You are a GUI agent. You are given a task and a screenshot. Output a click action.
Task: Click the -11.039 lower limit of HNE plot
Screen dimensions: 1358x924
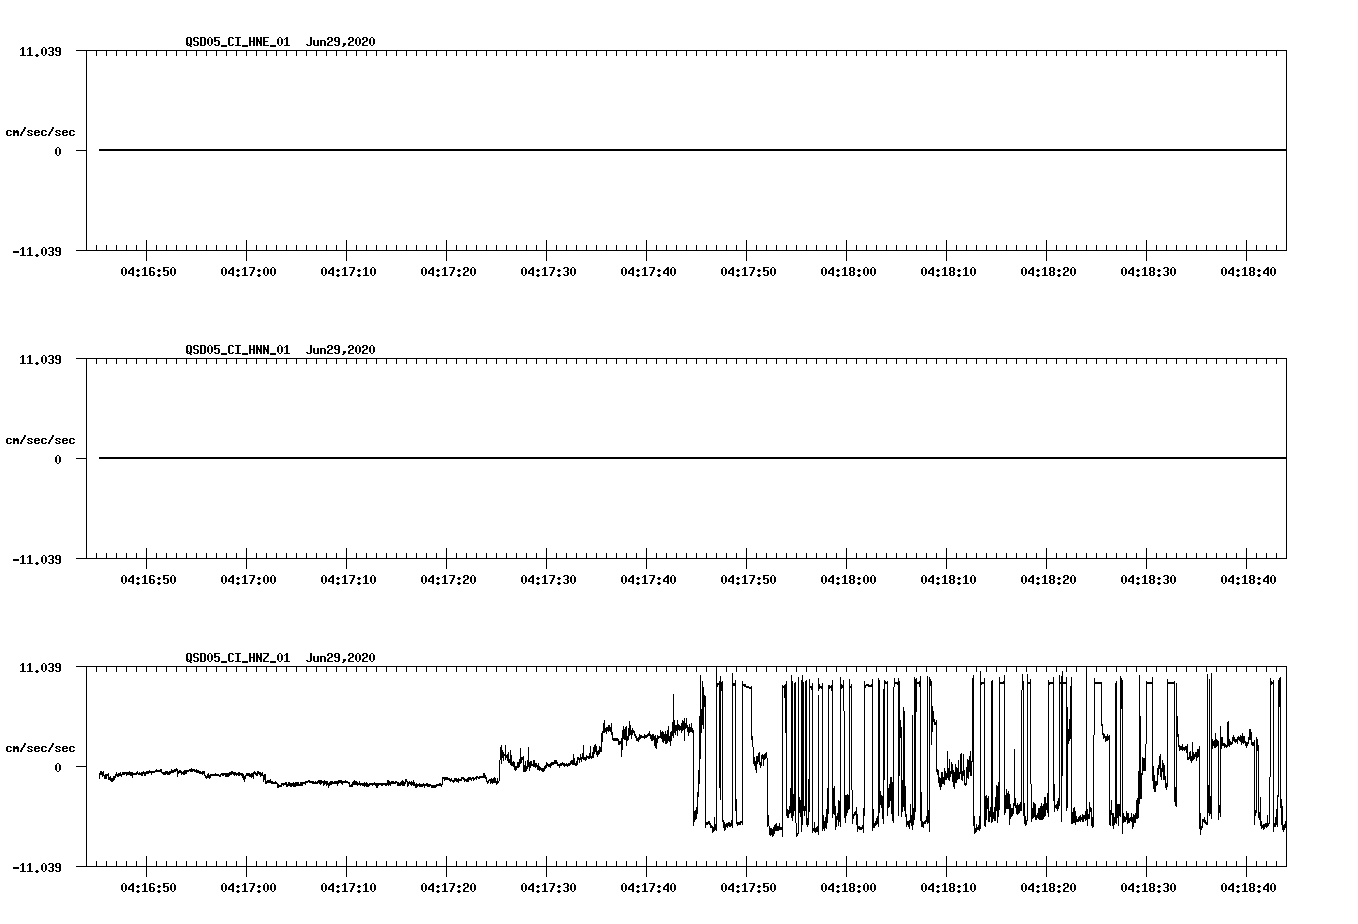click(x=37, y=251)
